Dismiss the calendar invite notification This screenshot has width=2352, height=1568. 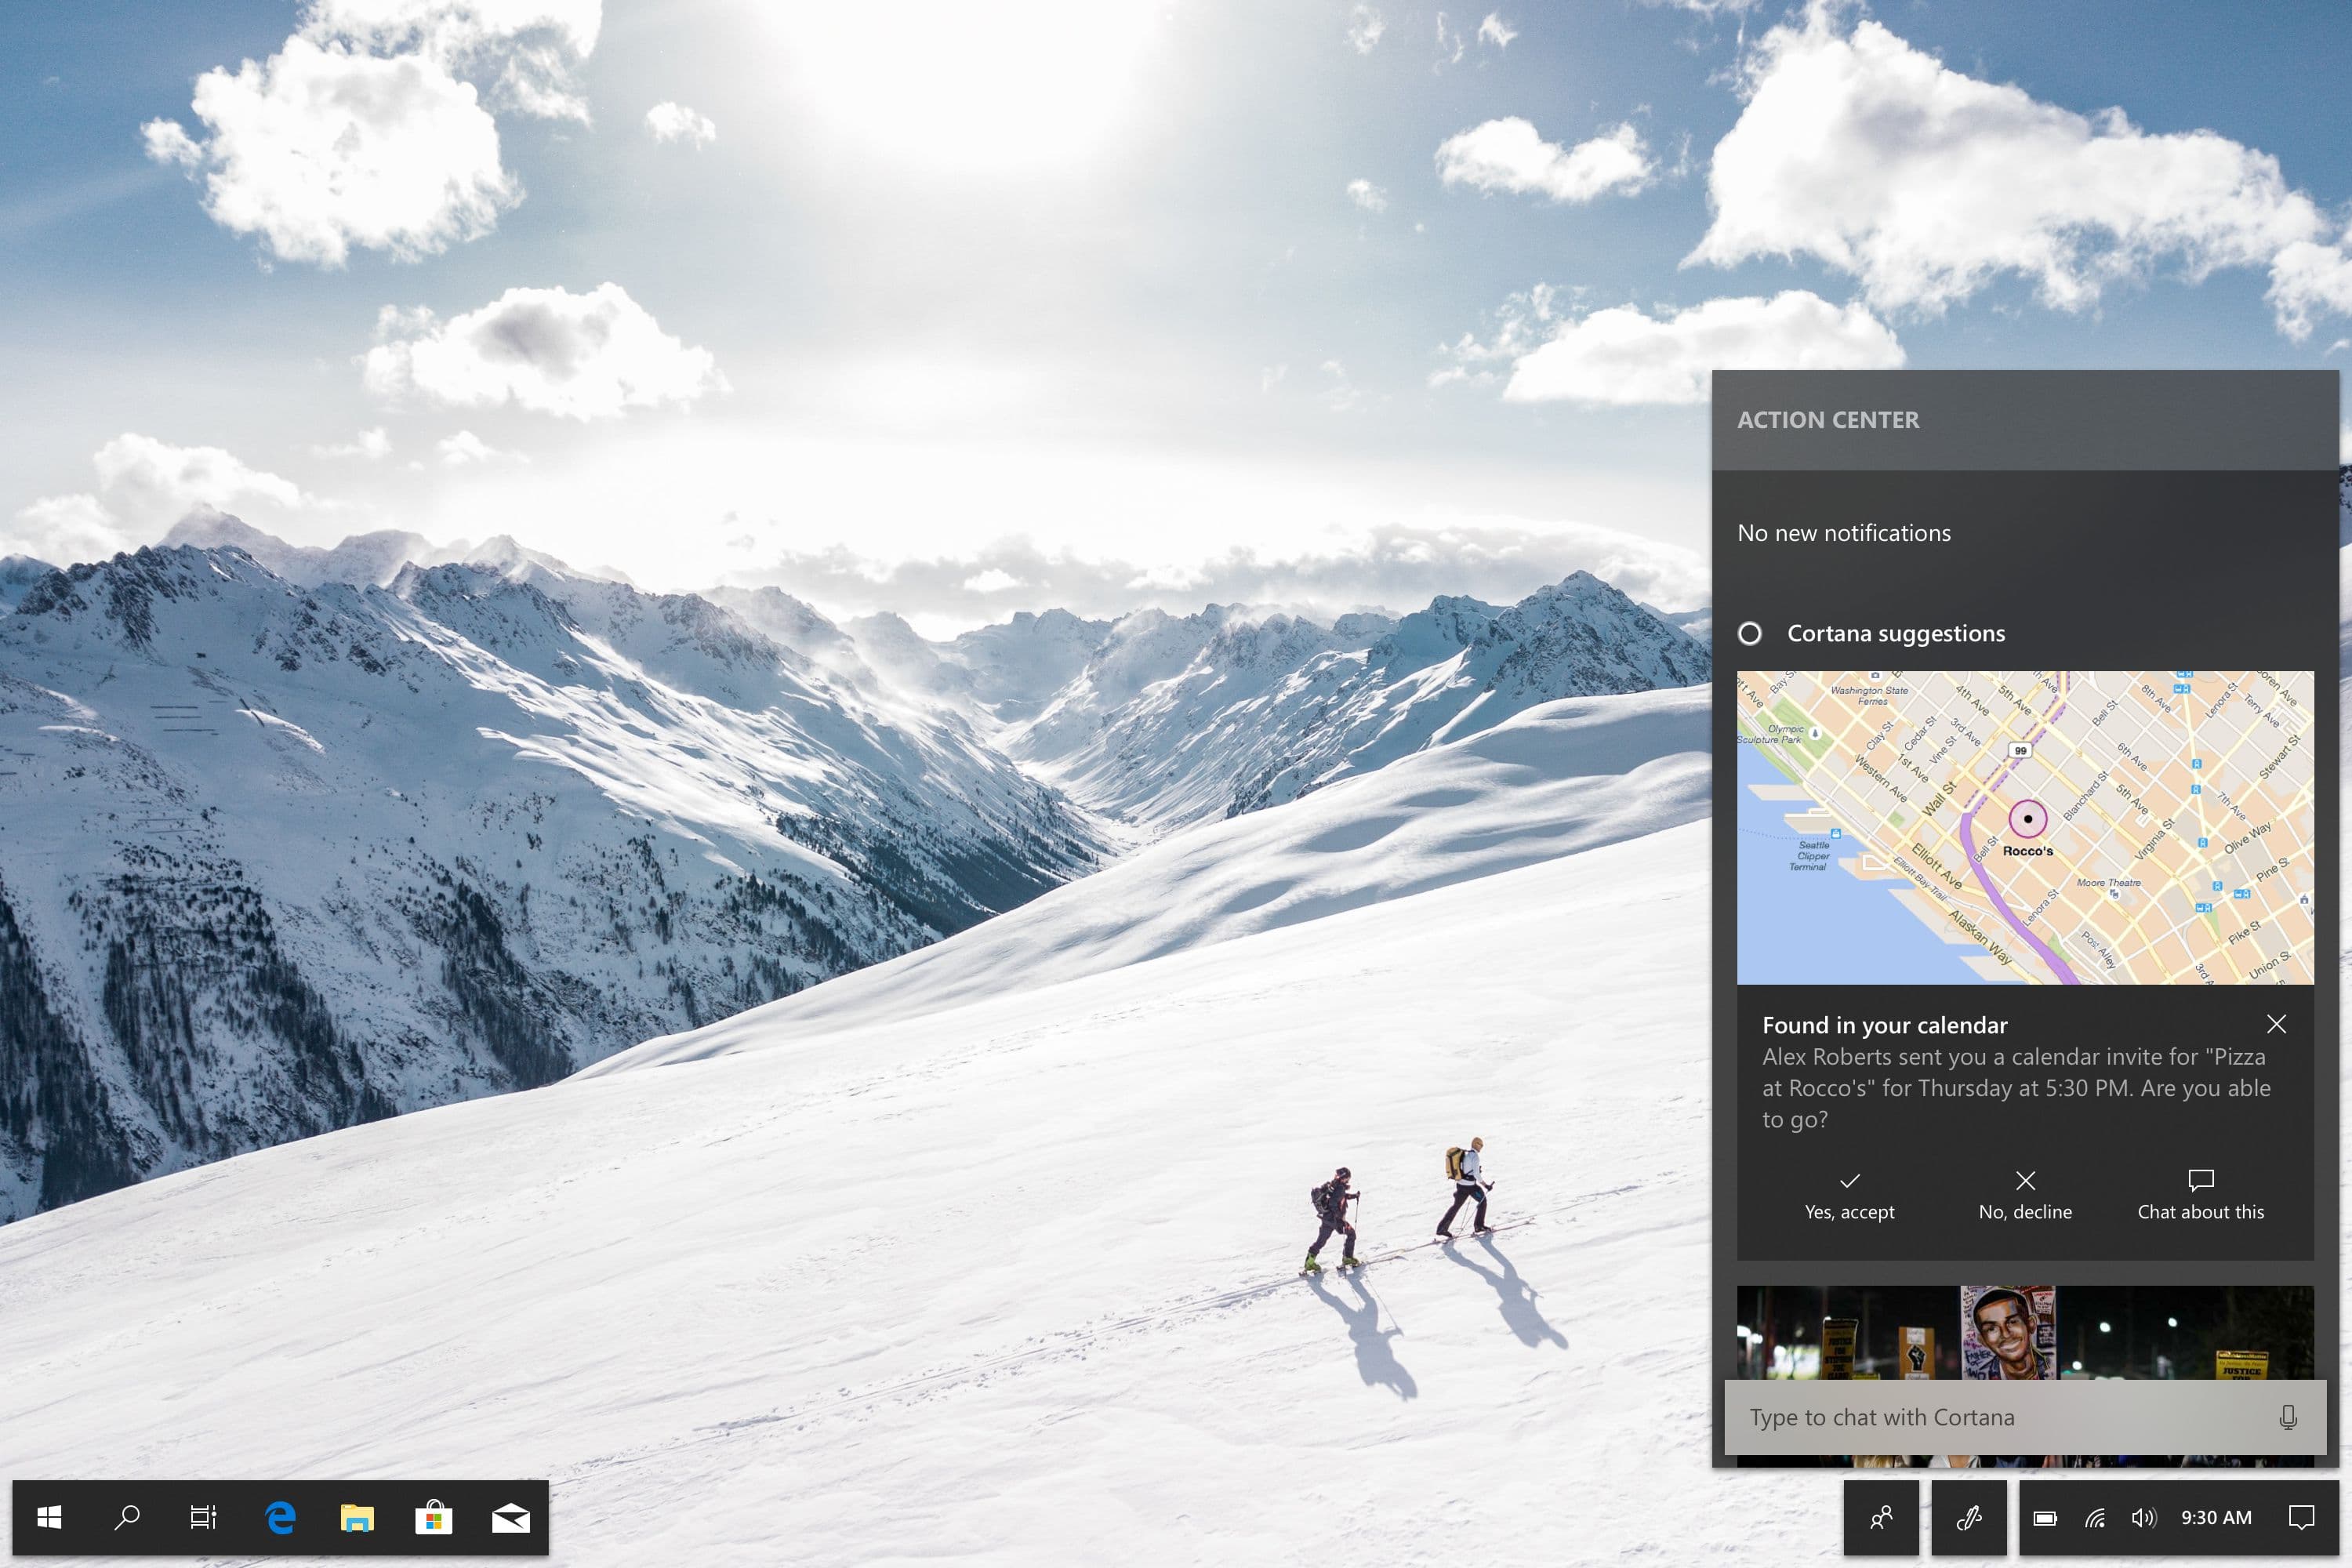pyautogui.click(x=2275, y=1024)
